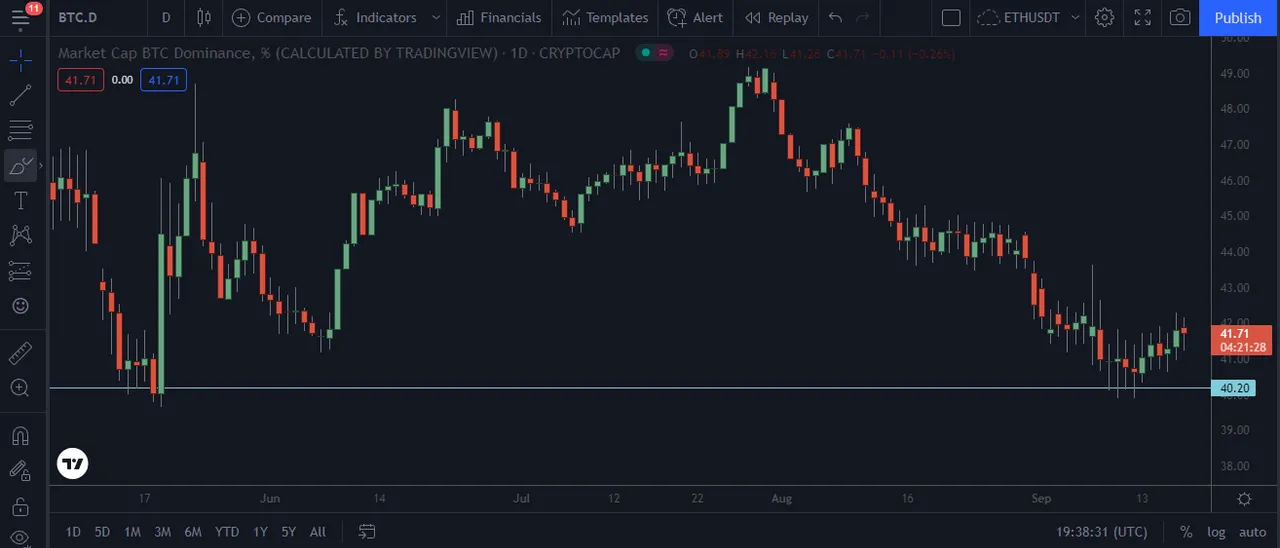The image size is (1280, 548).
Task: Toggle lock all drawing tools
Action: point(20,506)
